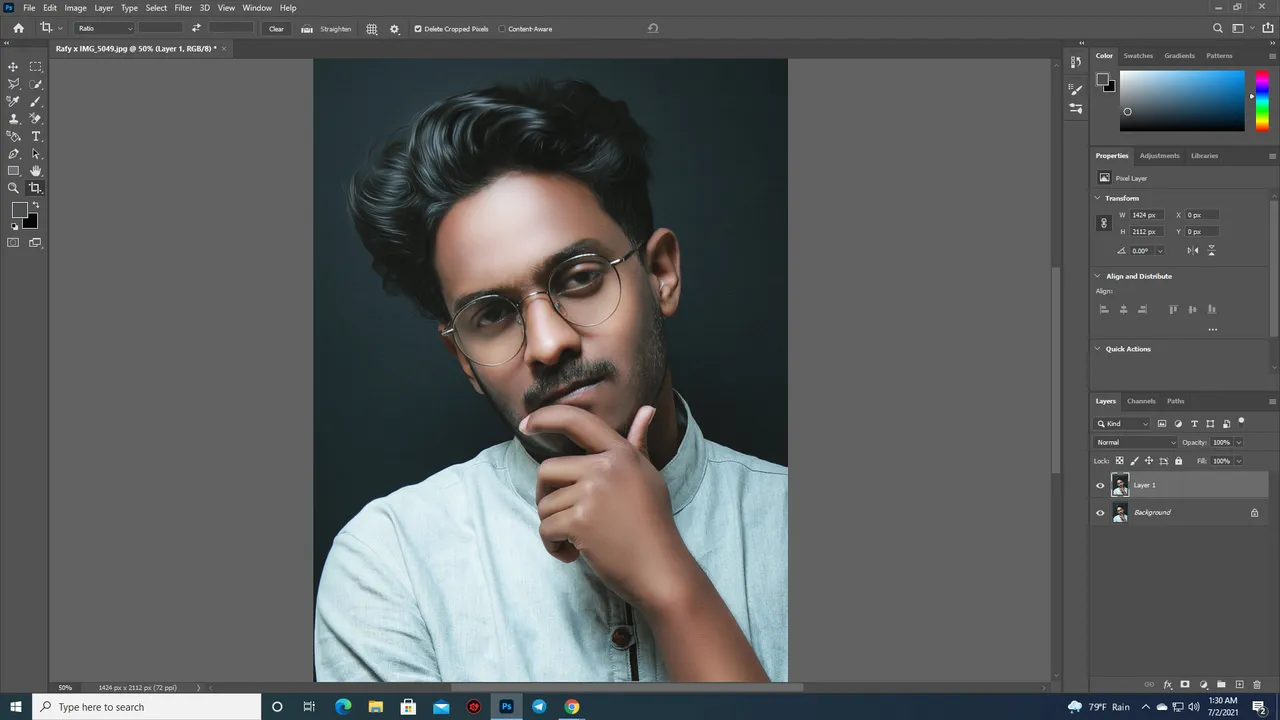
Task: Open the blend mode Normal dropdown
Action: coord(1136,442)
